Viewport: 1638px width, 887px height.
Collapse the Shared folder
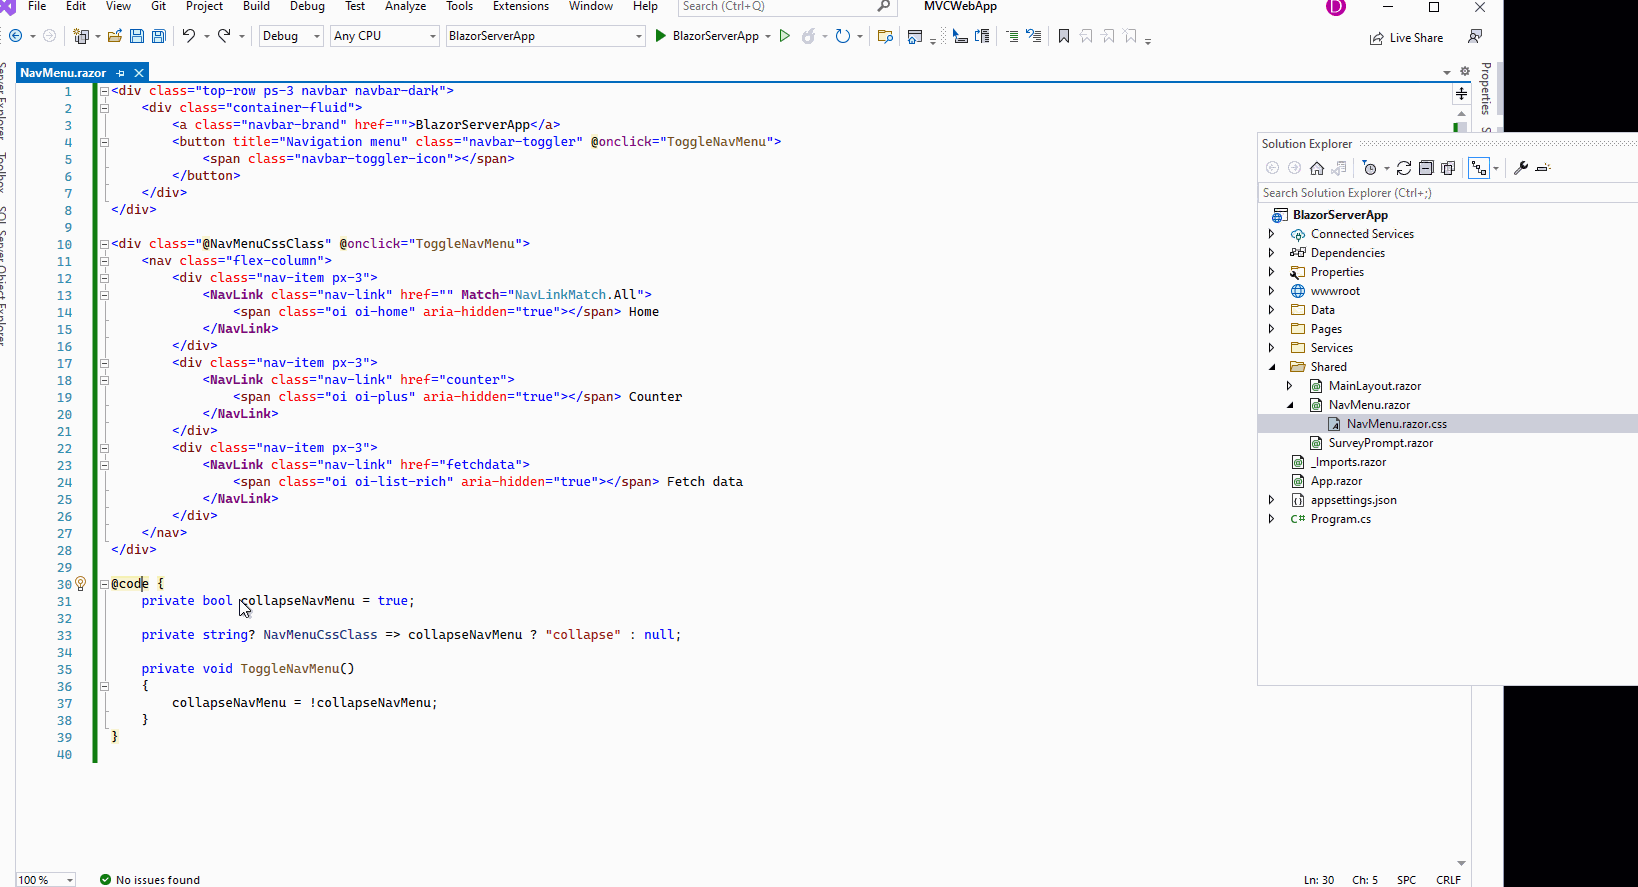pos(1272,367)
